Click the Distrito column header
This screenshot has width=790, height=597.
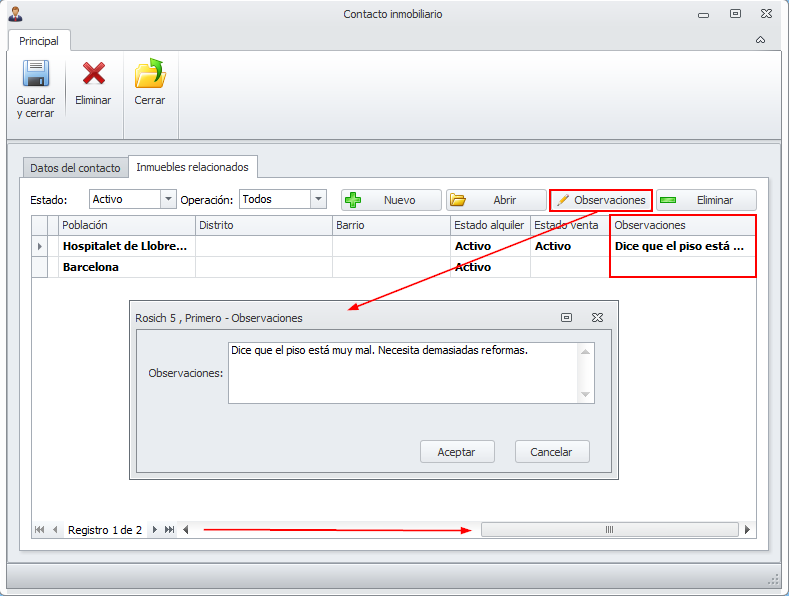pos(264,225)
